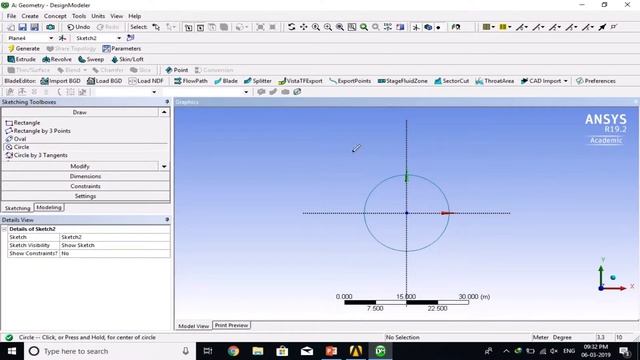Select the Circle by 3 Tangents tool
This screenshot has width=640, height=360.
36,155
